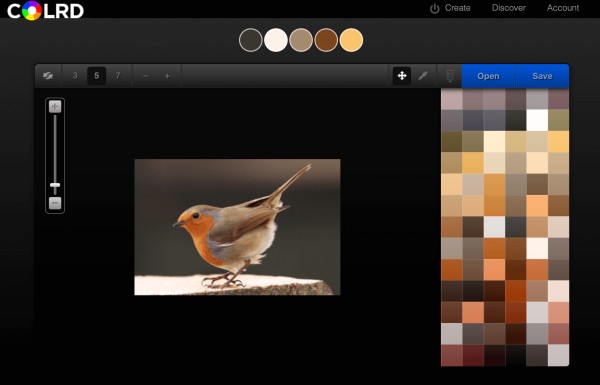Screen dimensions: 600x385
Task: Increase color count with toolbar plus
Action: coord(167,76)
